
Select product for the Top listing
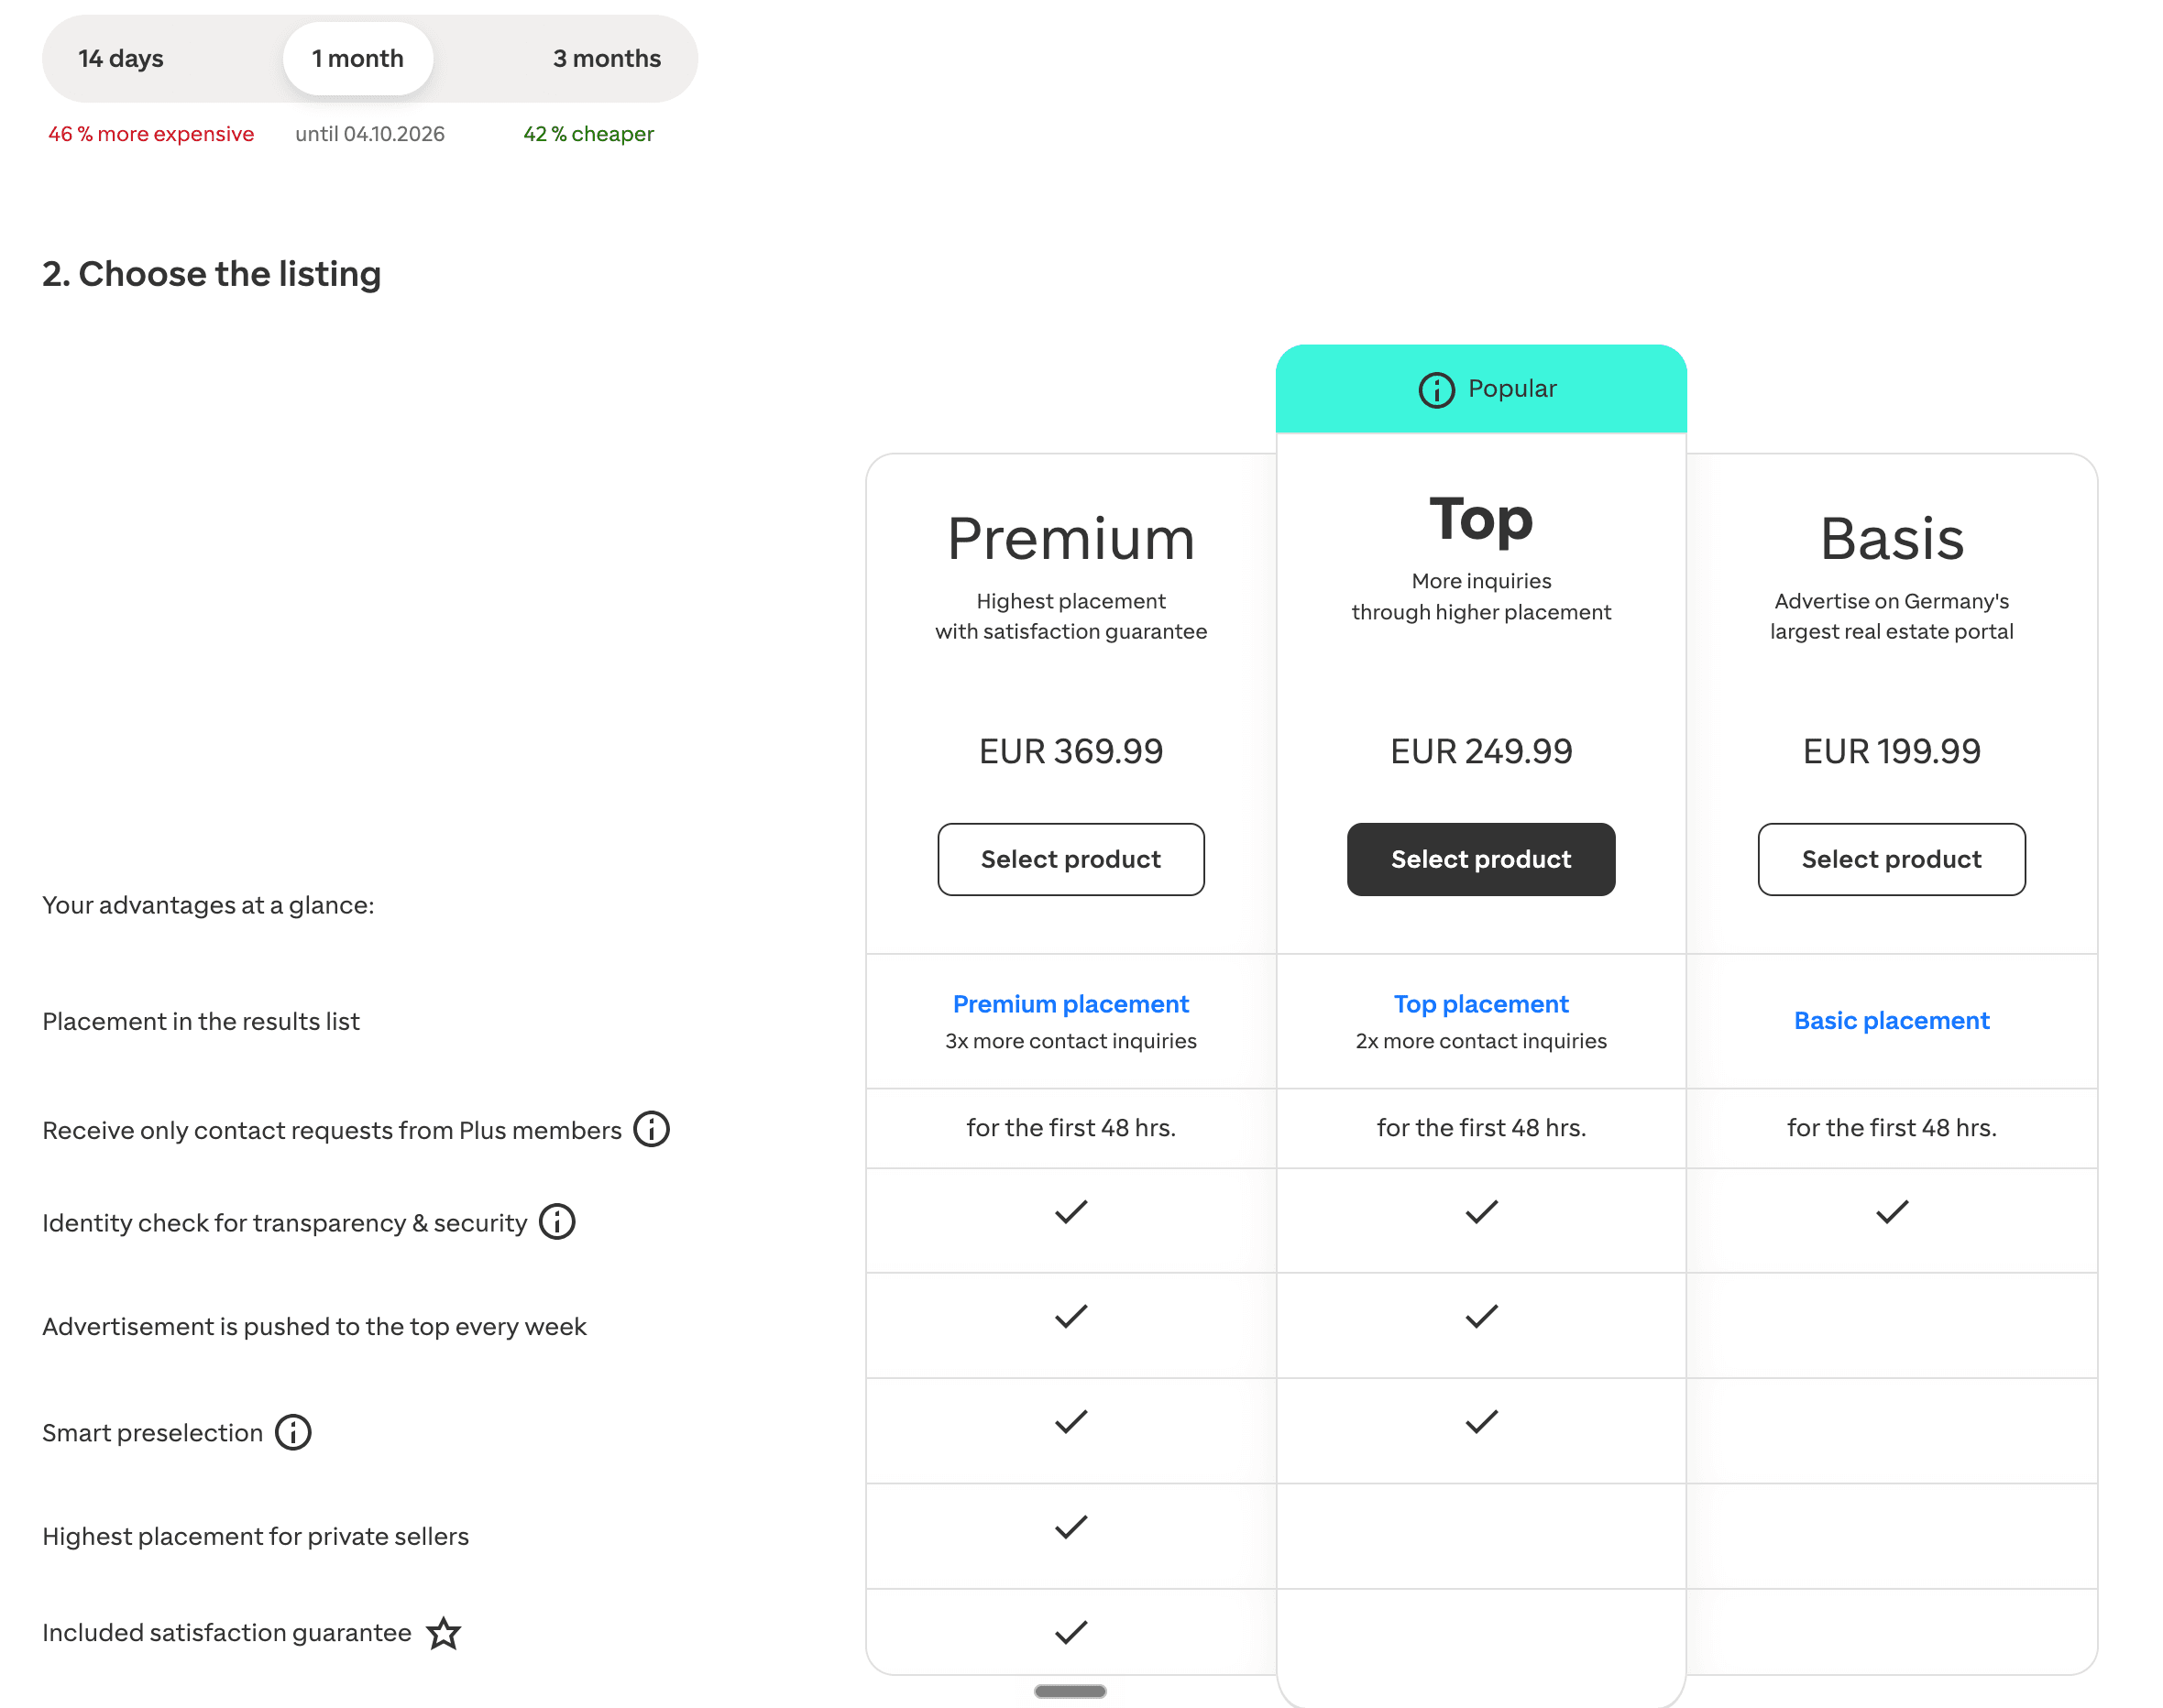(x=1481, y=859)
